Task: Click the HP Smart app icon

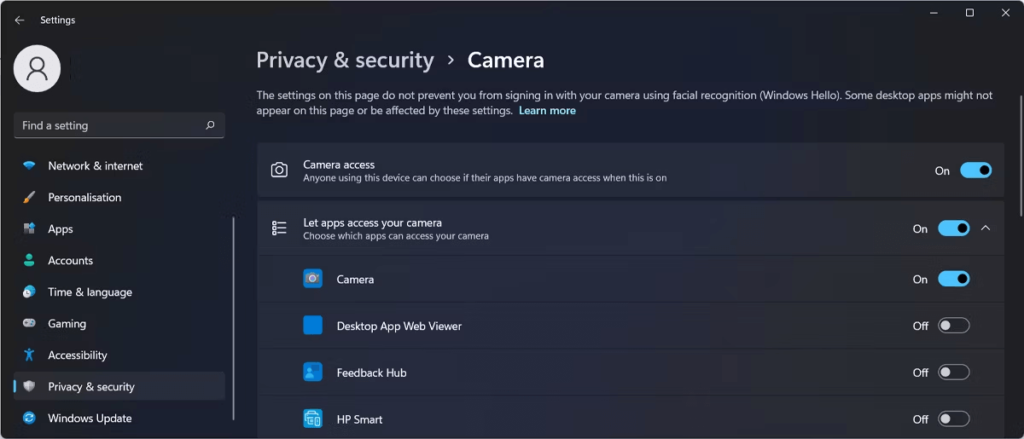Action: pyautogui.click(x=313, y=419)
